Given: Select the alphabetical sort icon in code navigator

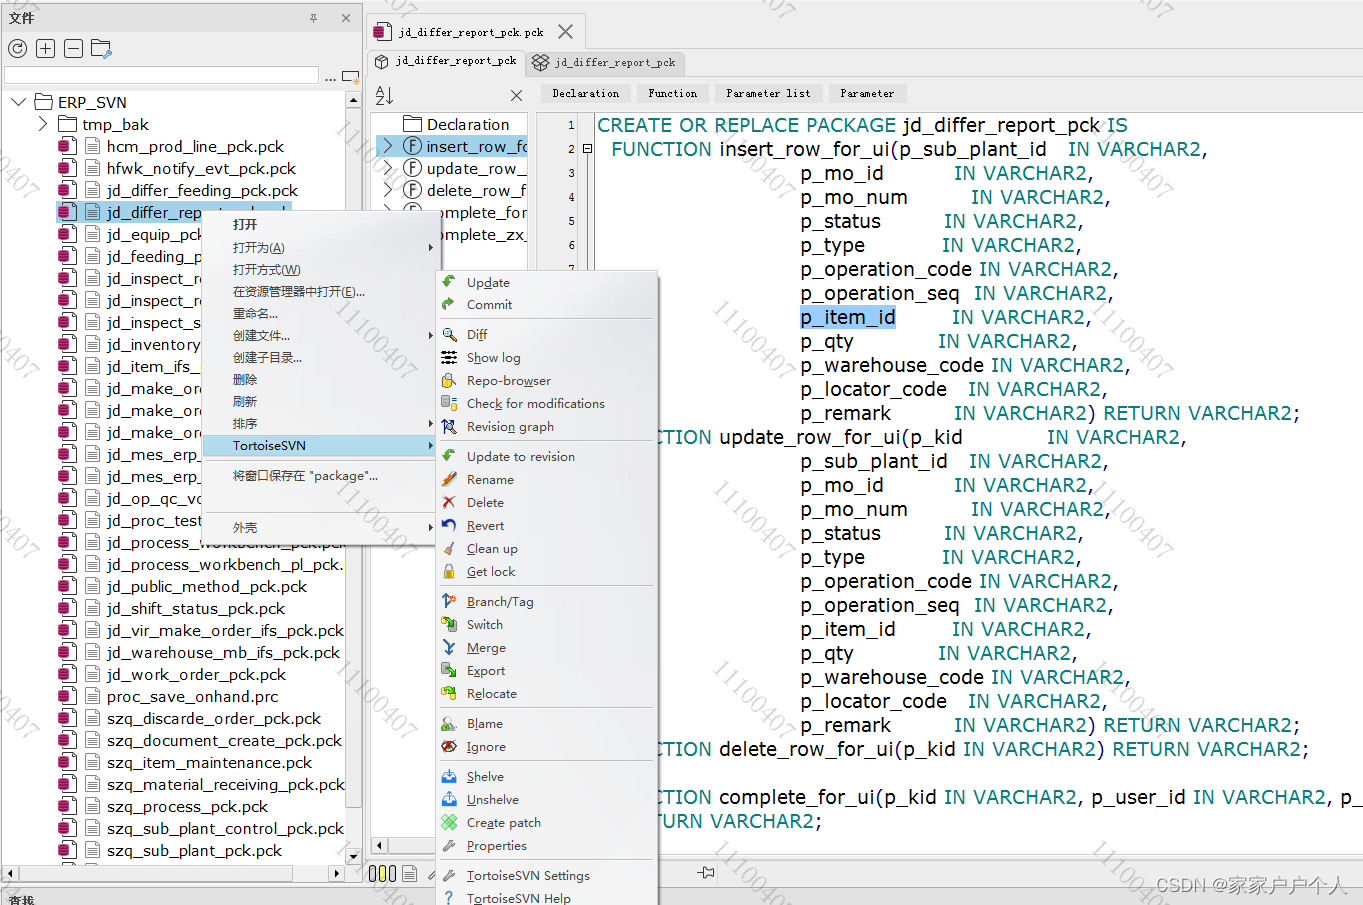Looking at the screenshot, I should tap(384, 95).
